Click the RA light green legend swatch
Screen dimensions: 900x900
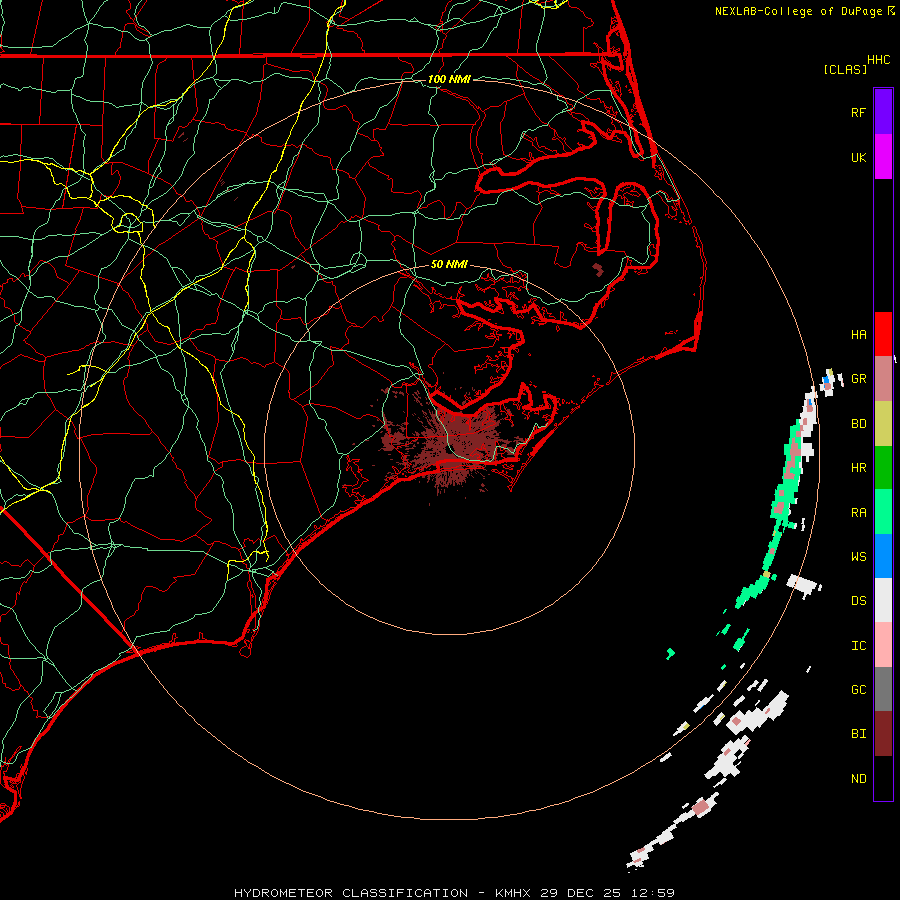click(883, 512)
